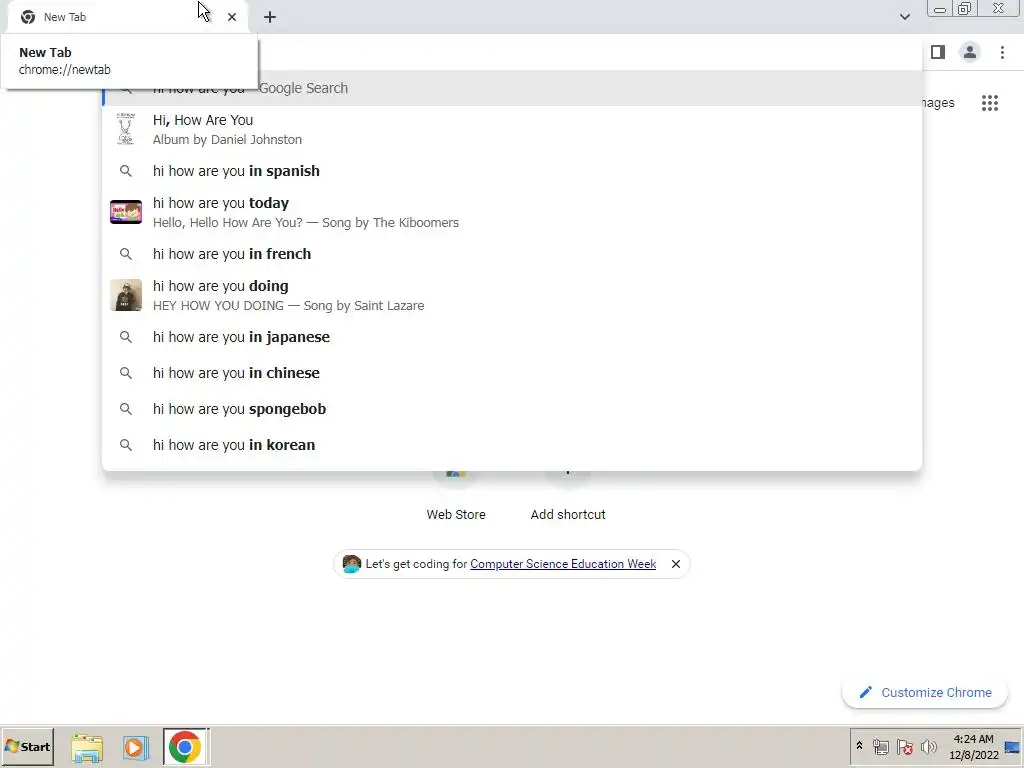
Task: Click Show desktop icon in tray
Action: click(x=1014, y=747)
